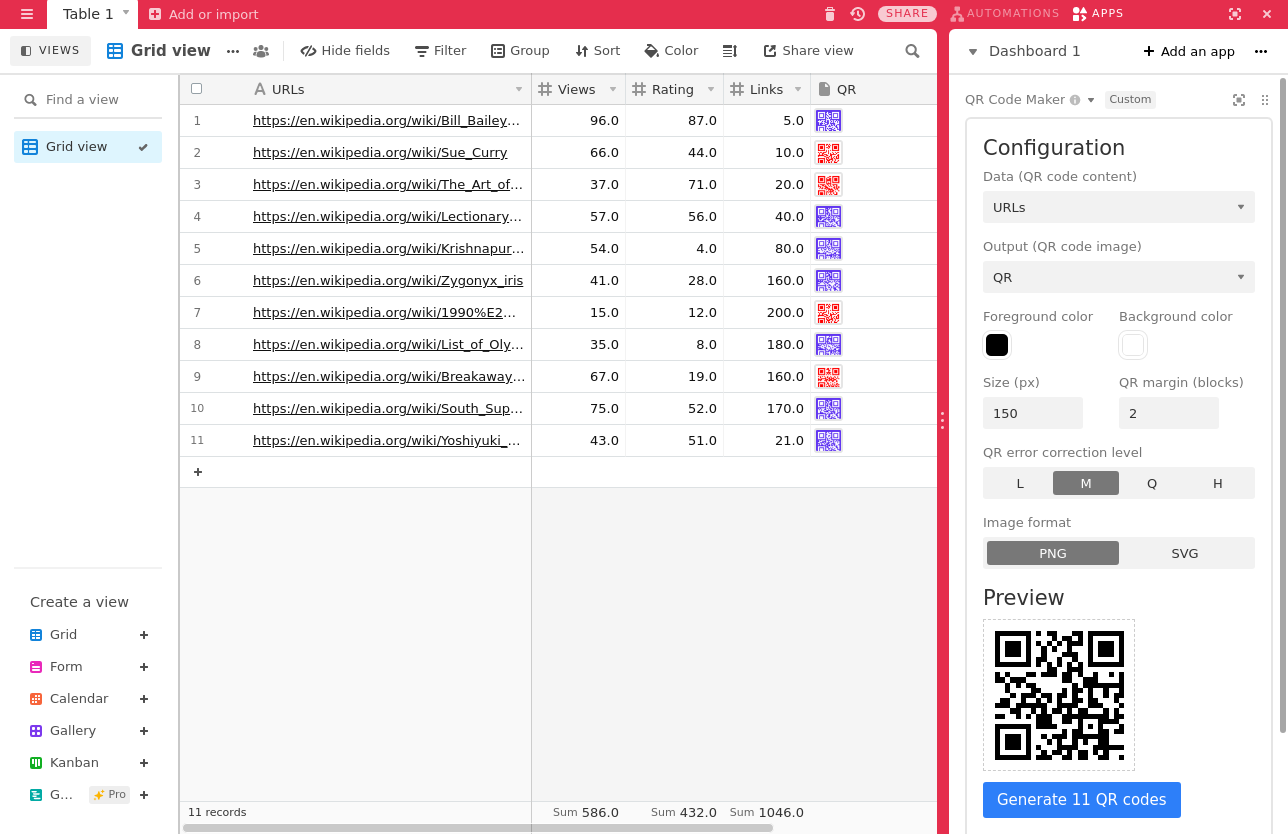Add a new Kanban view with plus

tap(144, 763)
